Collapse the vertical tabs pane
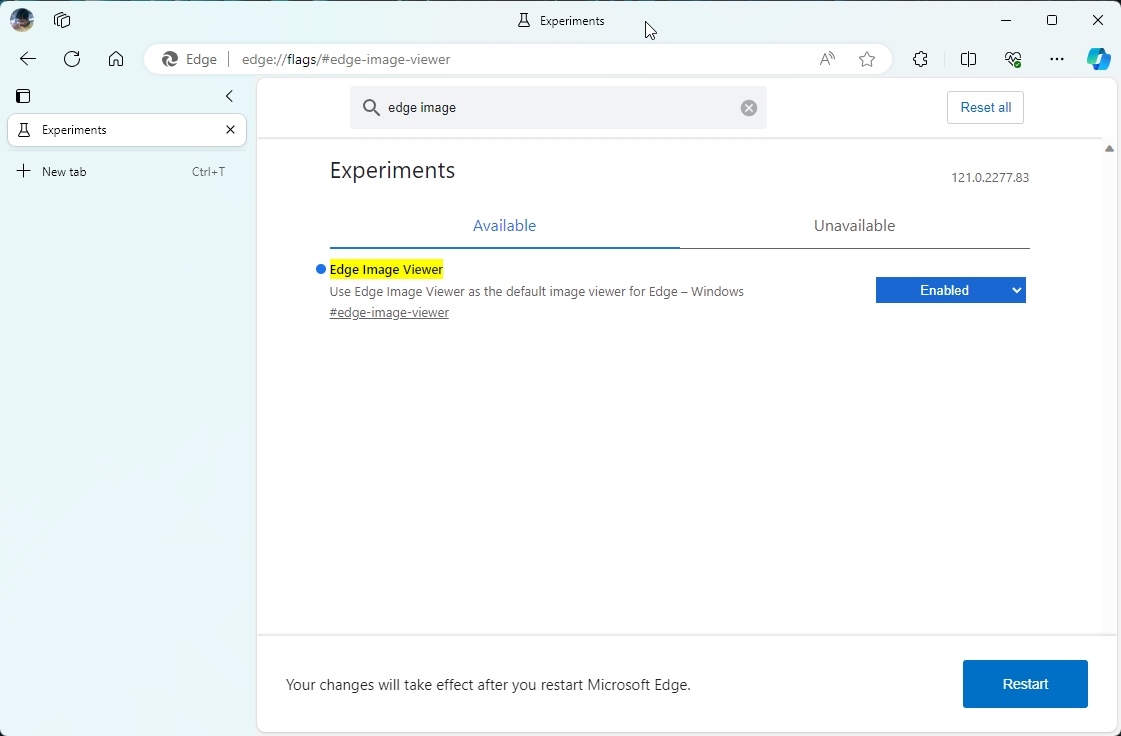The width and height of the screenshot is (1121, 736). [x=229, y=96]
